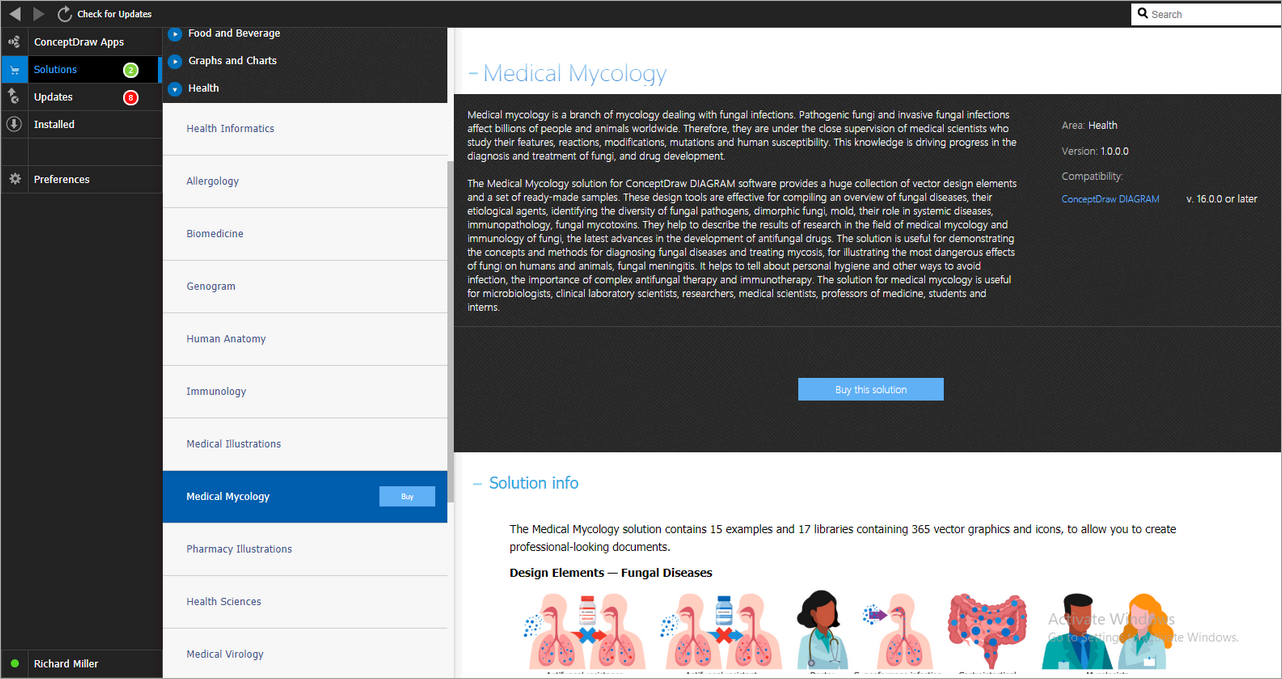
Task: Click the Solutions cart icon
Action: point(14,70)
